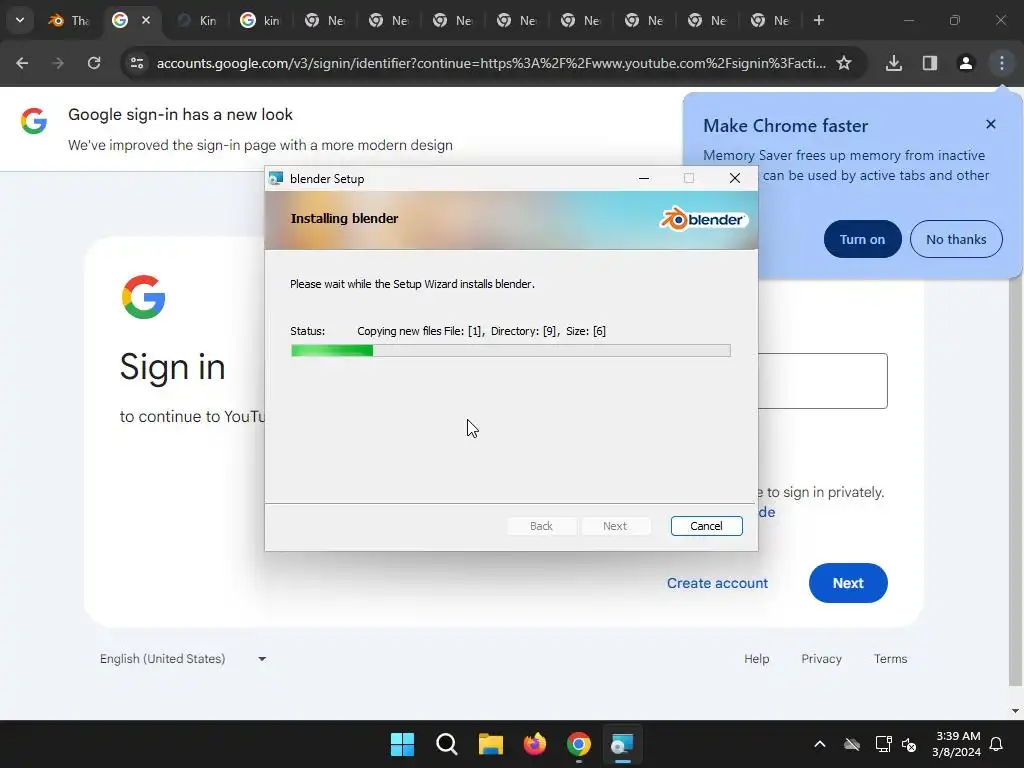This screenshot has width=1024, height=768.
Task: Dismiss the Make Chrome faster popup
Action: tap(991, 124)
